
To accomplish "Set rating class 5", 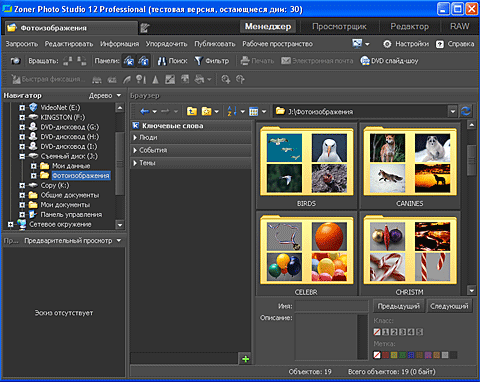I will click(x=420, y=332).
